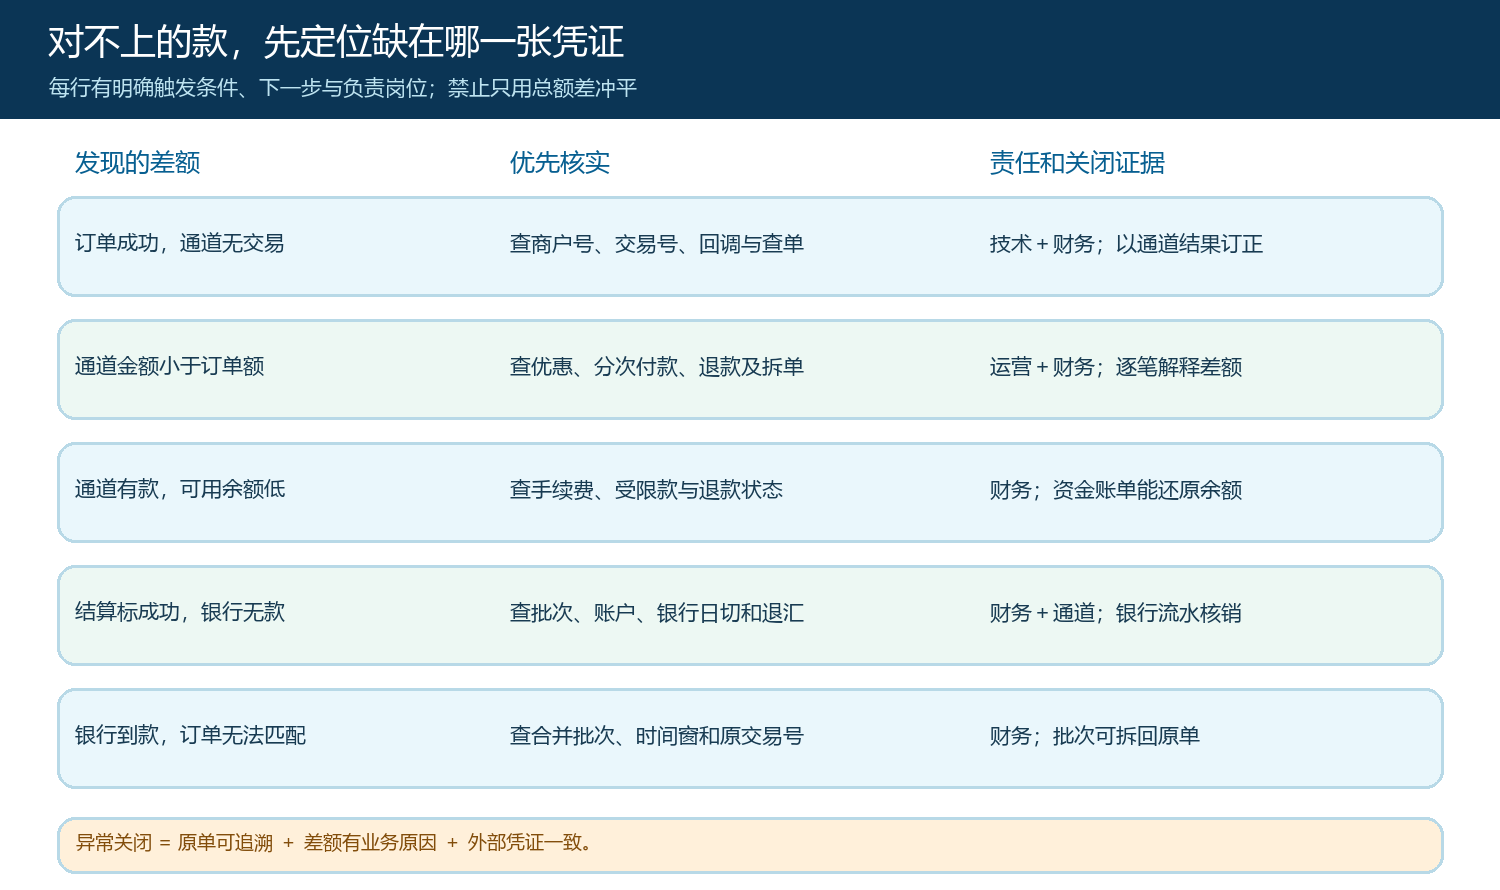Select subtitle 每行有明确触发条件 line
This screenshot has height=890, width=1500.
[x=343, y=88]
